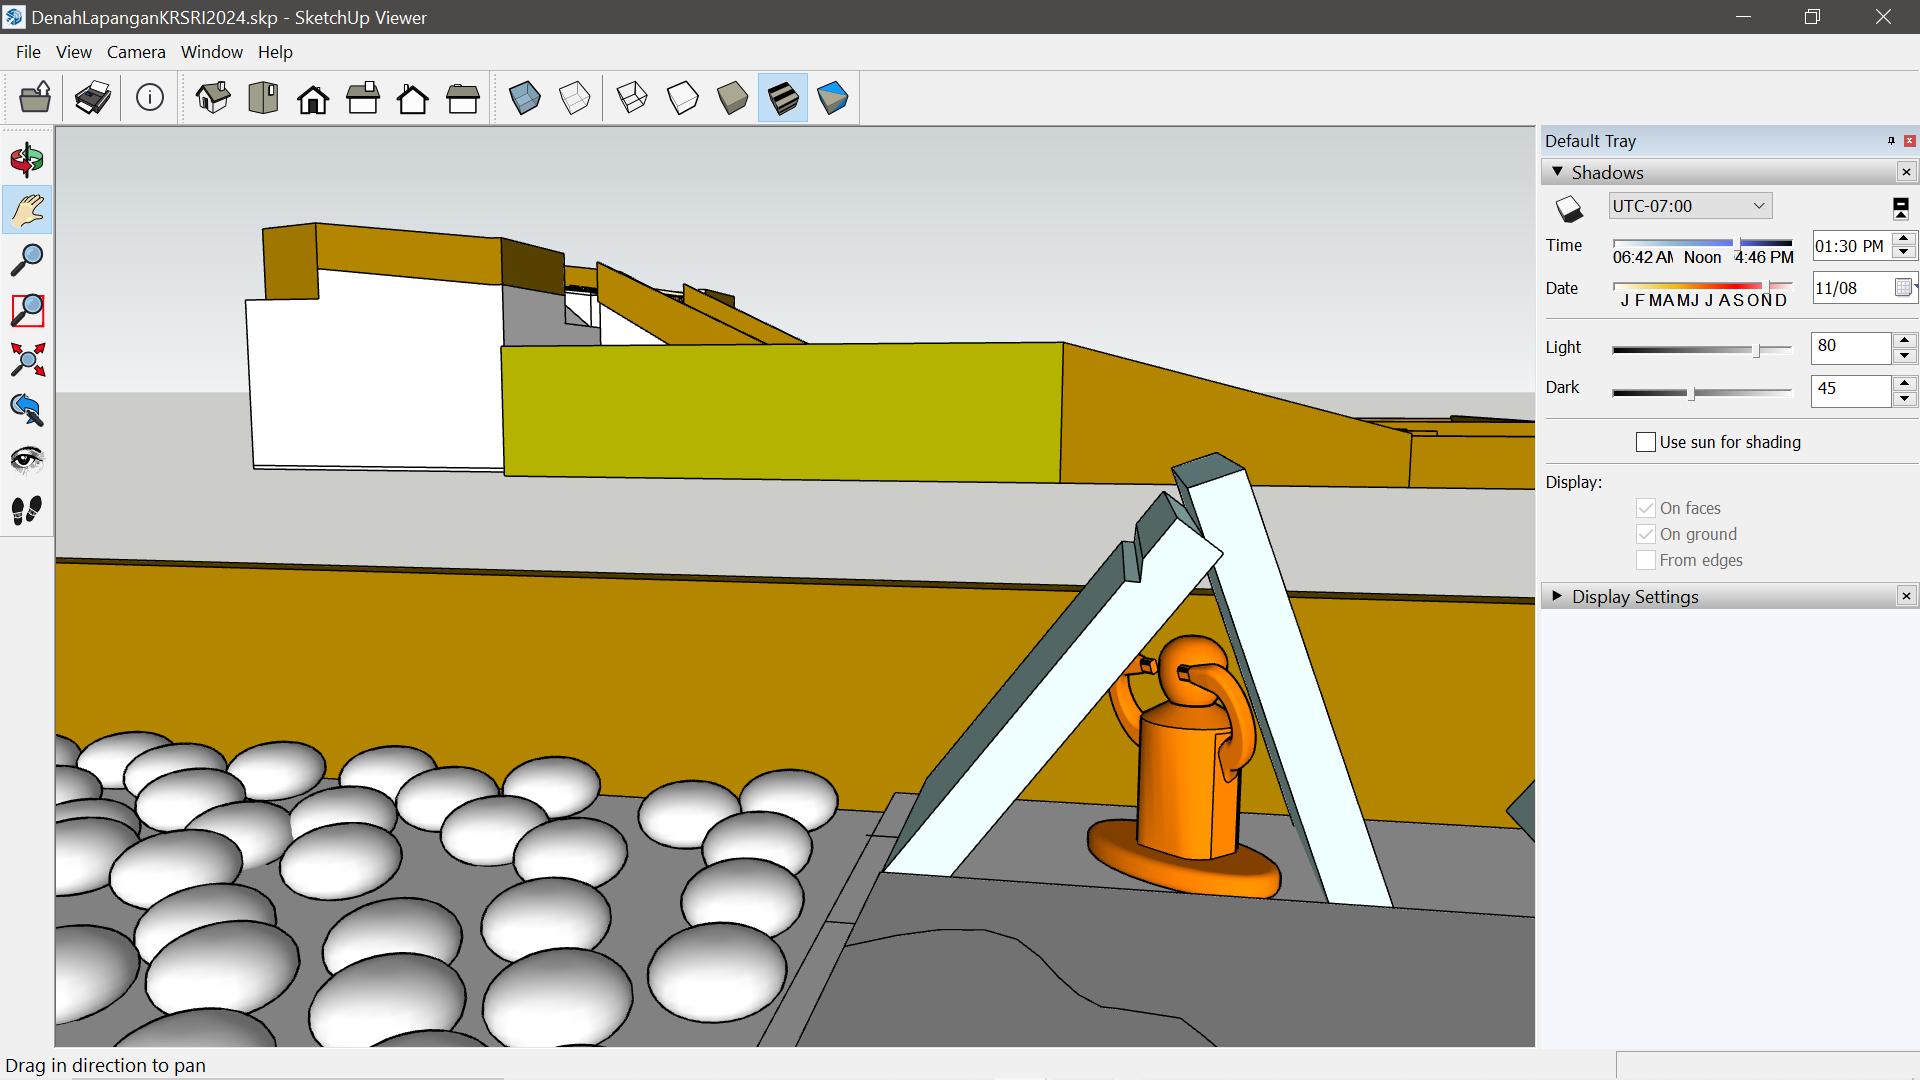Collapse the Shadows panel triangle
This screenshot has width=1920, height=1080.
1557,172
